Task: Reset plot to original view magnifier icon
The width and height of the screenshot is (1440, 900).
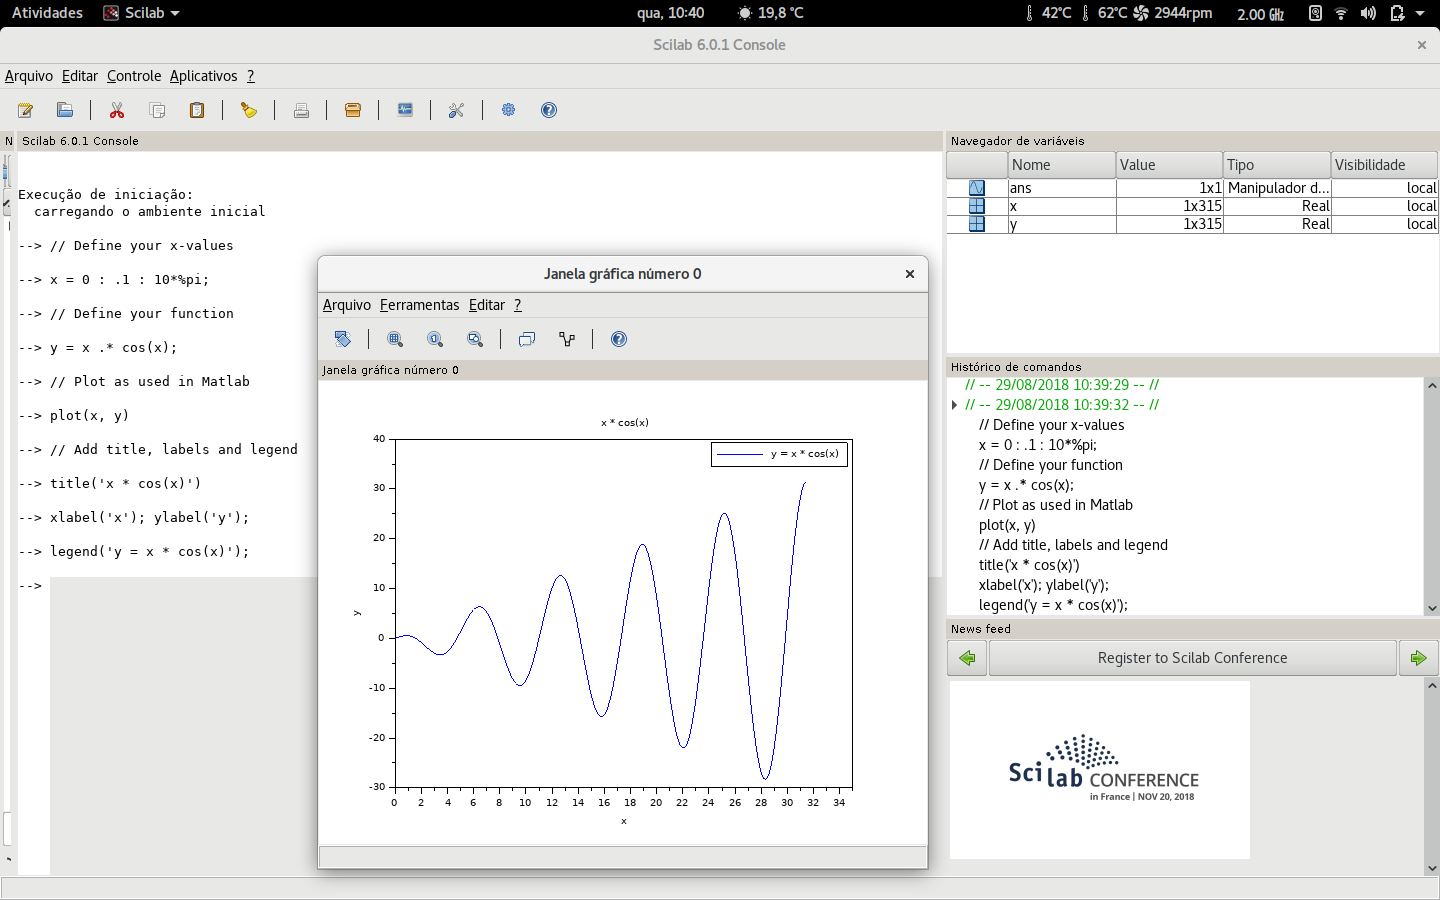Action: pyautogui.click(x=435, y=339)
